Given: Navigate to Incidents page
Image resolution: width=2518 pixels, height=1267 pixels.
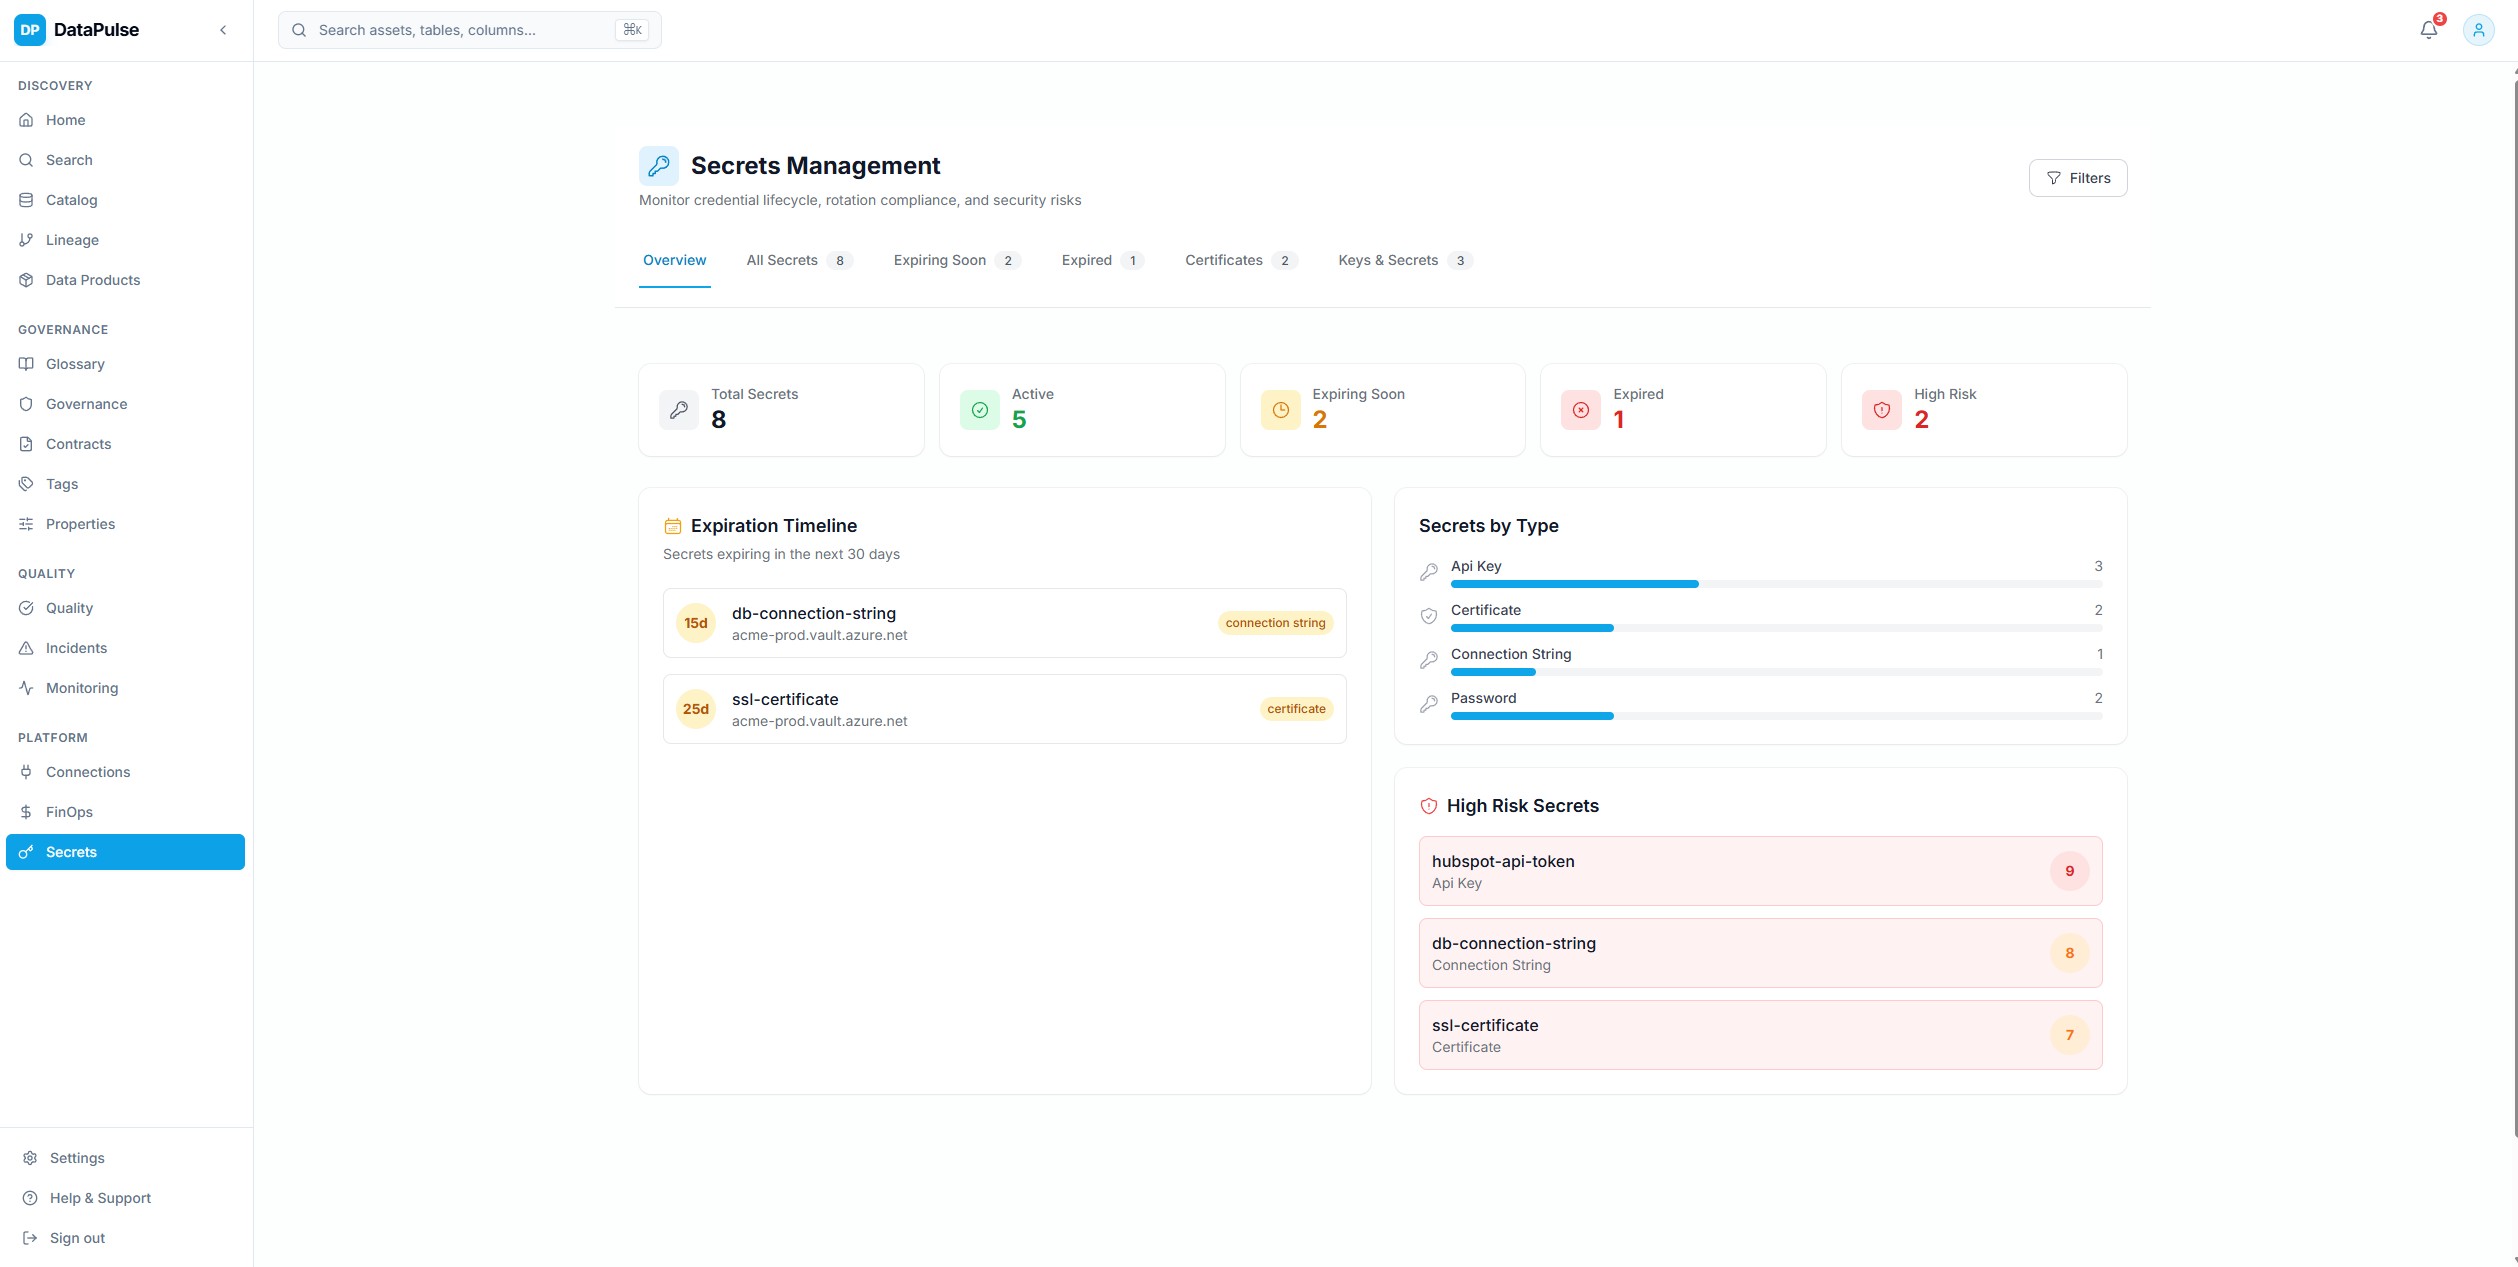Looking at the screenshot, I should (76, 648).
